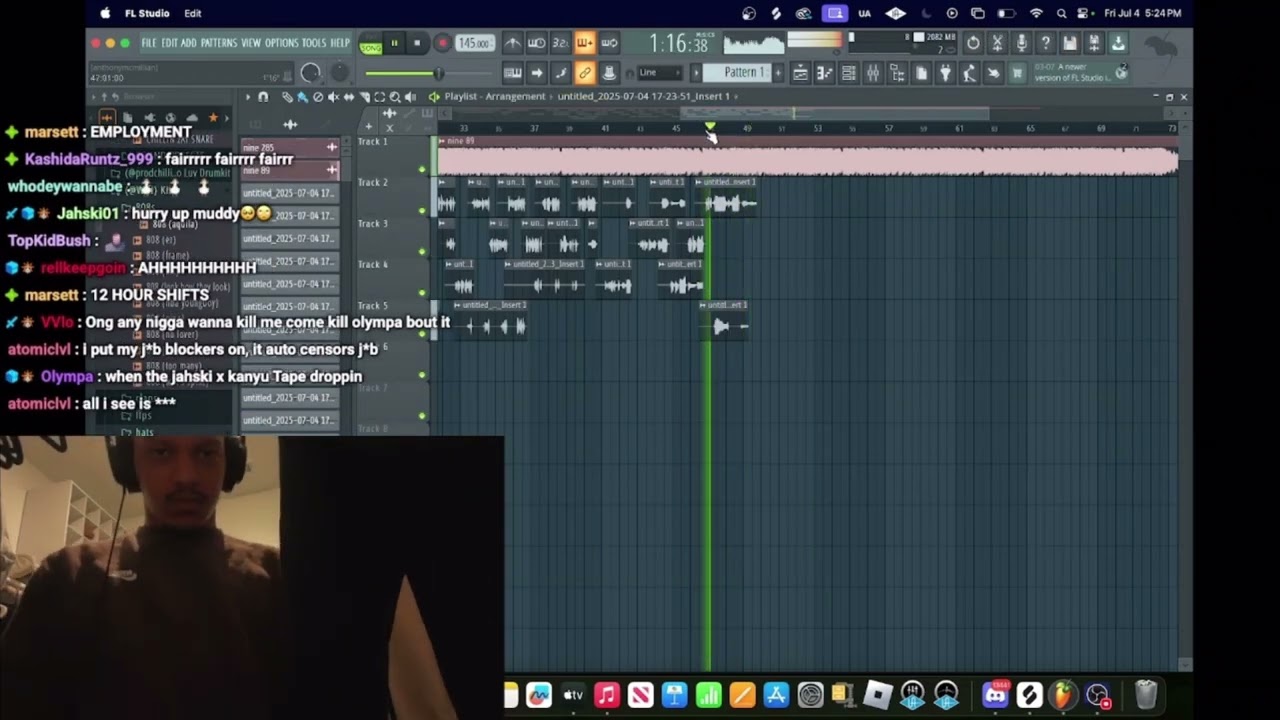Select the 'nine 89' item in the picker
Screen dimensions: 1280x720
coord(290,170)
